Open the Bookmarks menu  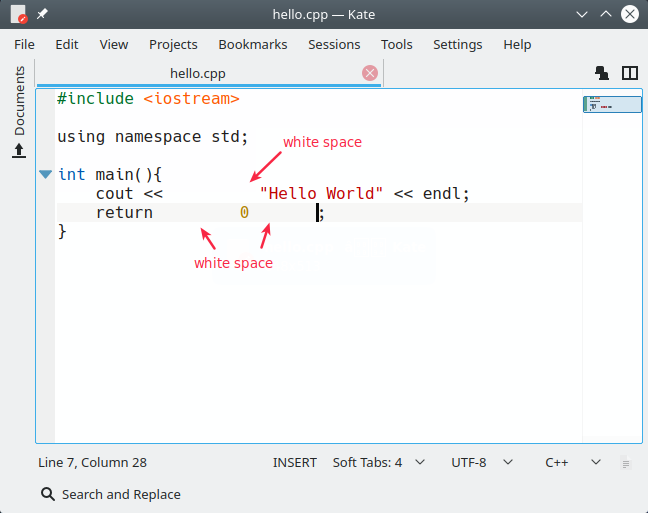(x=253, y=45)
